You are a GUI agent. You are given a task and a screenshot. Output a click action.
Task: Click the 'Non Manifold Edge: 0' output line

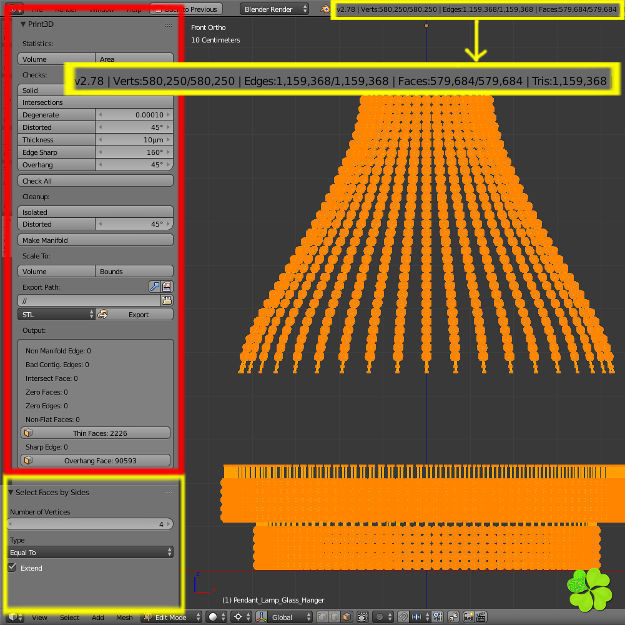pos(58,351)
